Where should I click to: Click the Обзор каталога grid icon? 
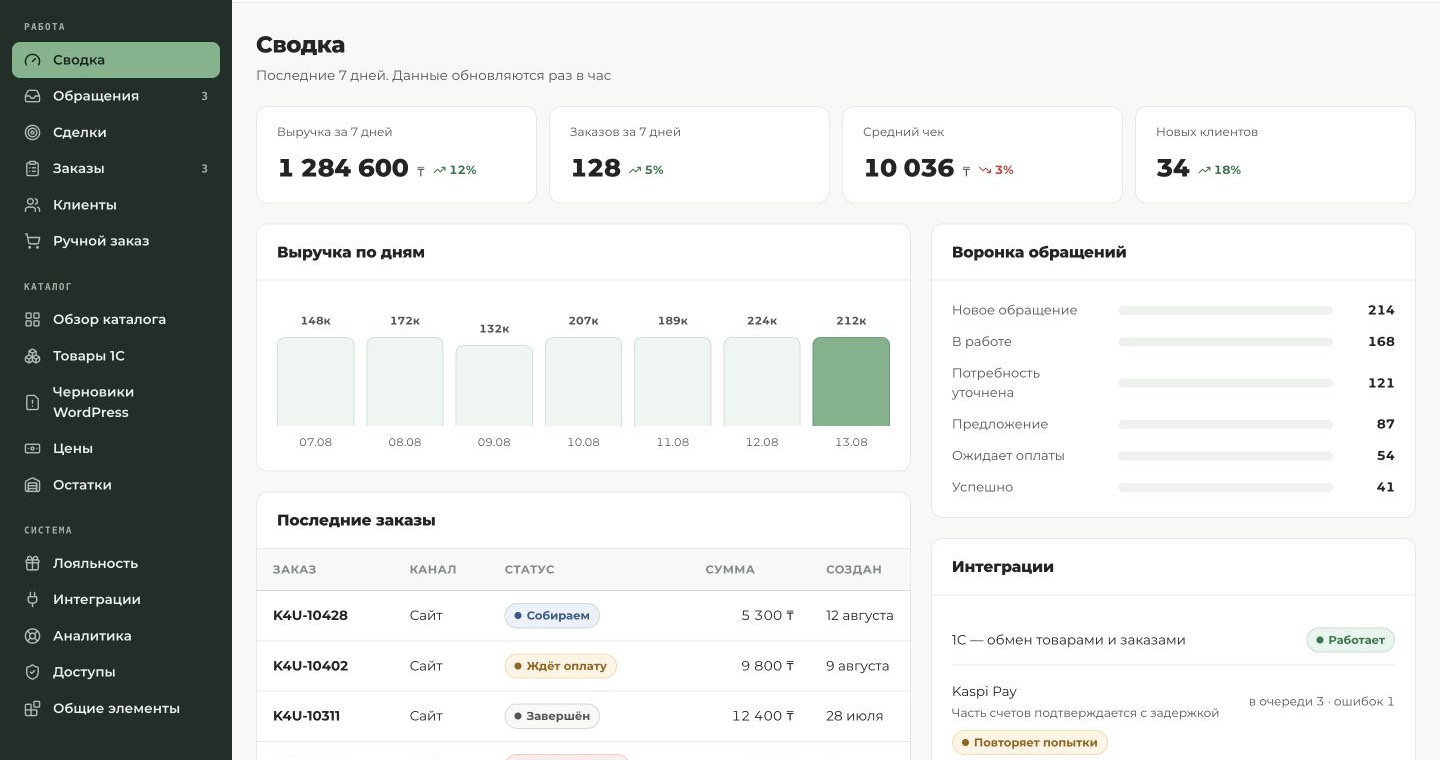pos(33,320)
